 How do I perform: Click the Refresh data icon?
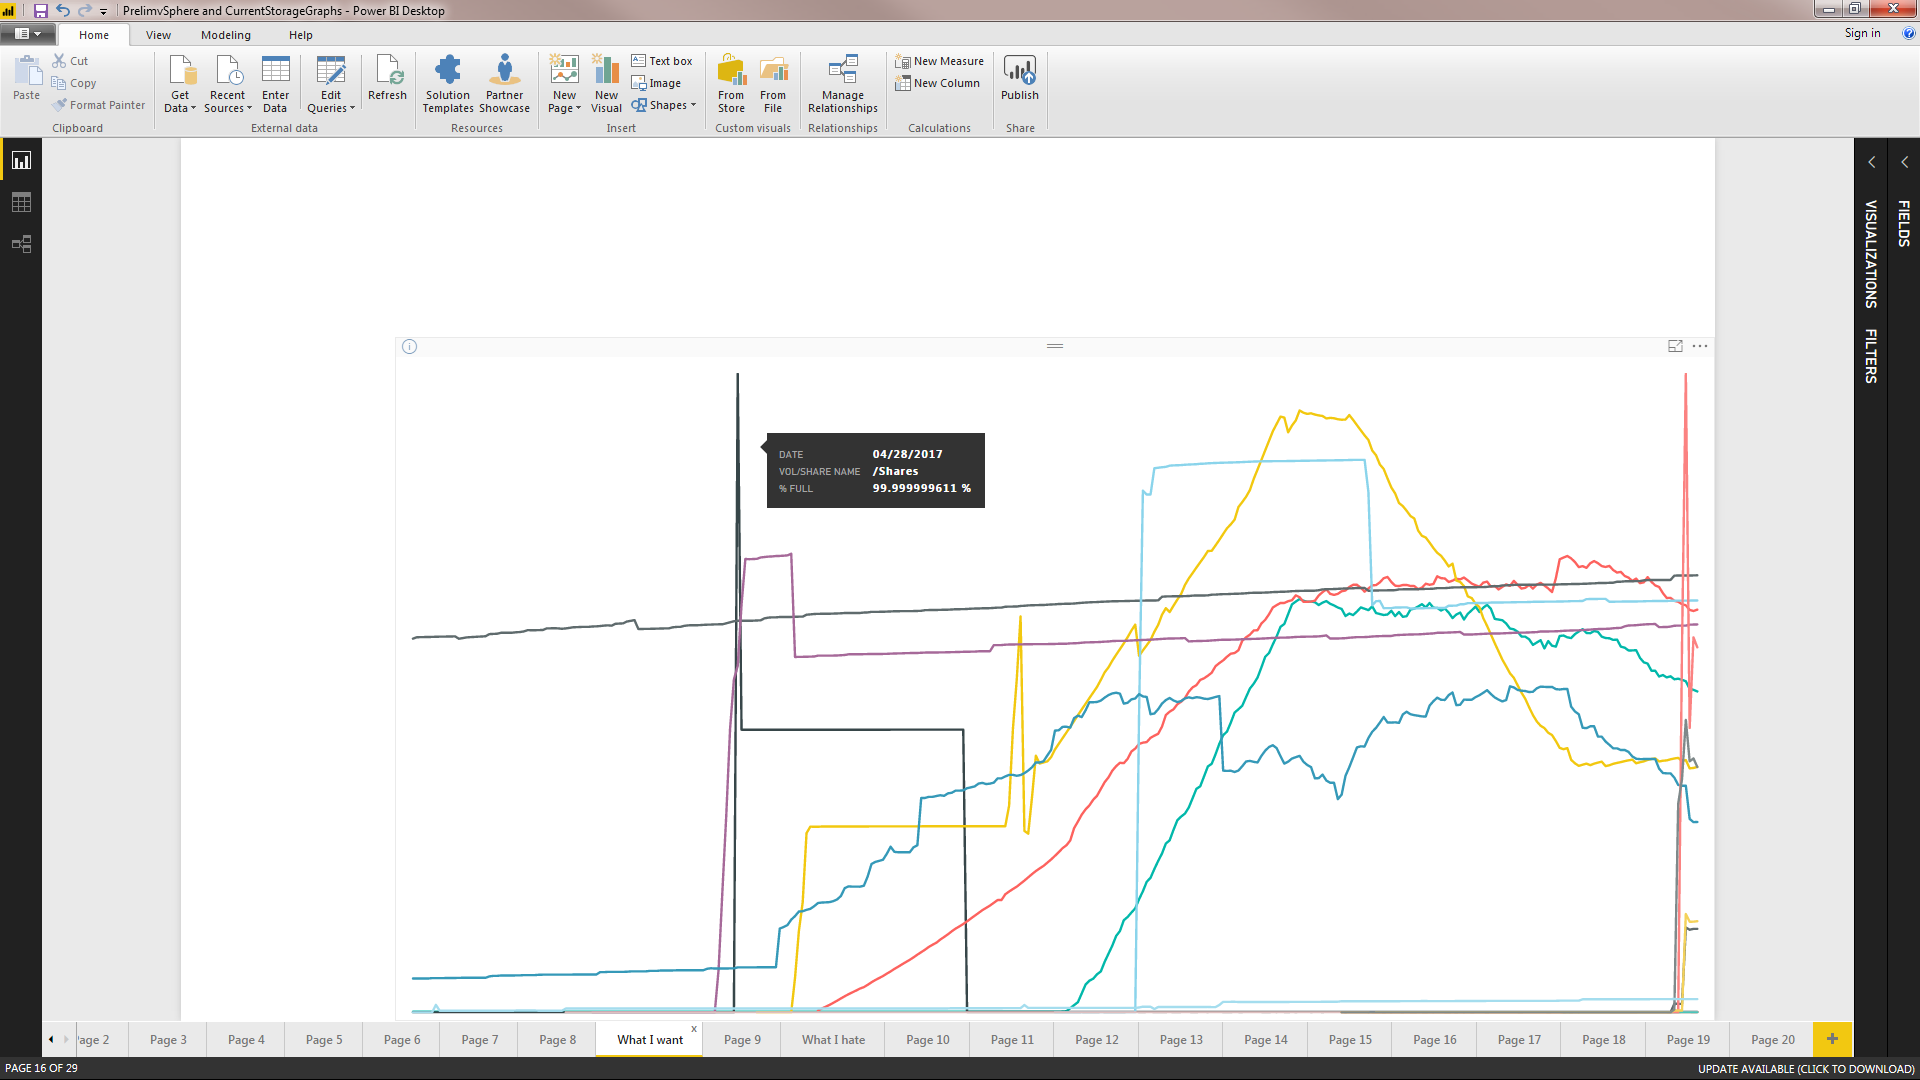[388, 78]
